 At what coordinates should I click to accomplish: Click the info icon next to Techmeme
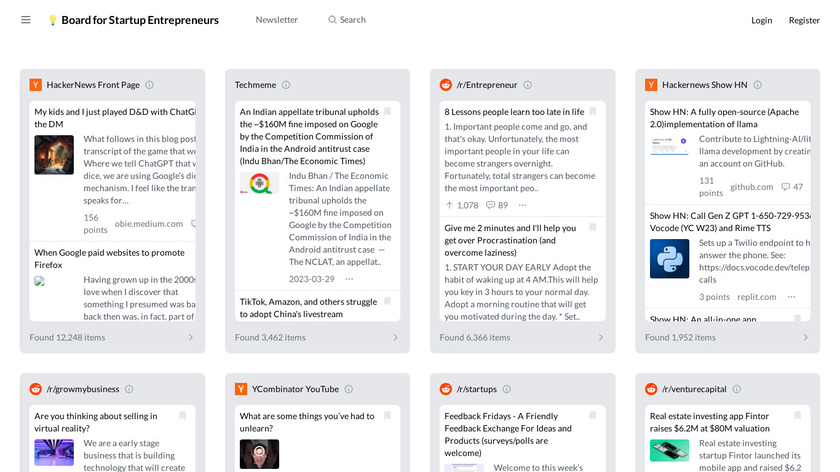286,85
